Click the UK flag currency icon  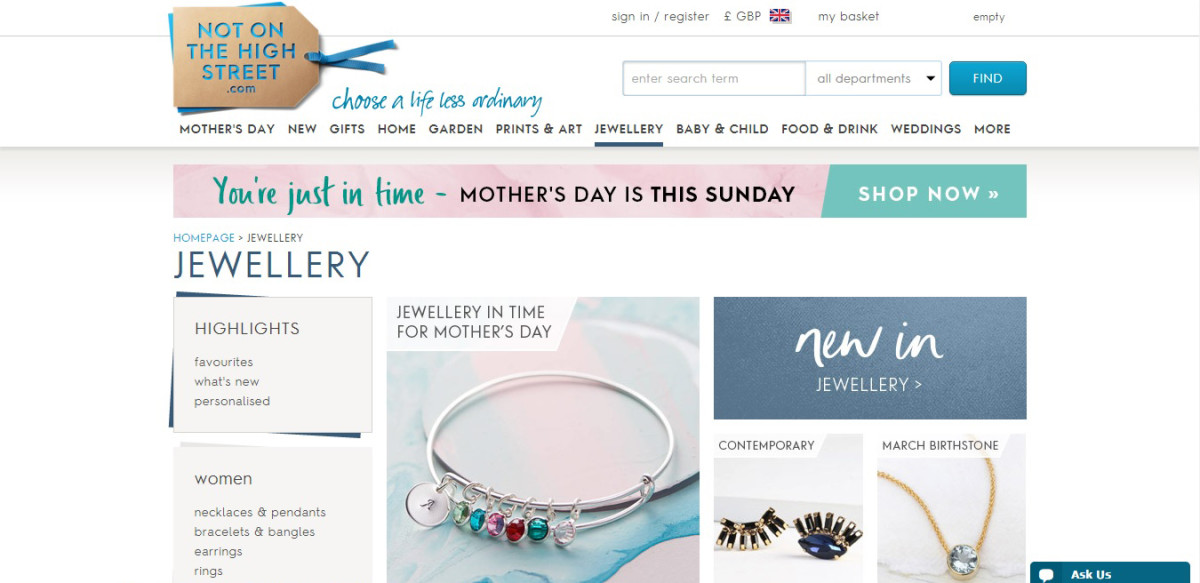(x=780, y=16)
